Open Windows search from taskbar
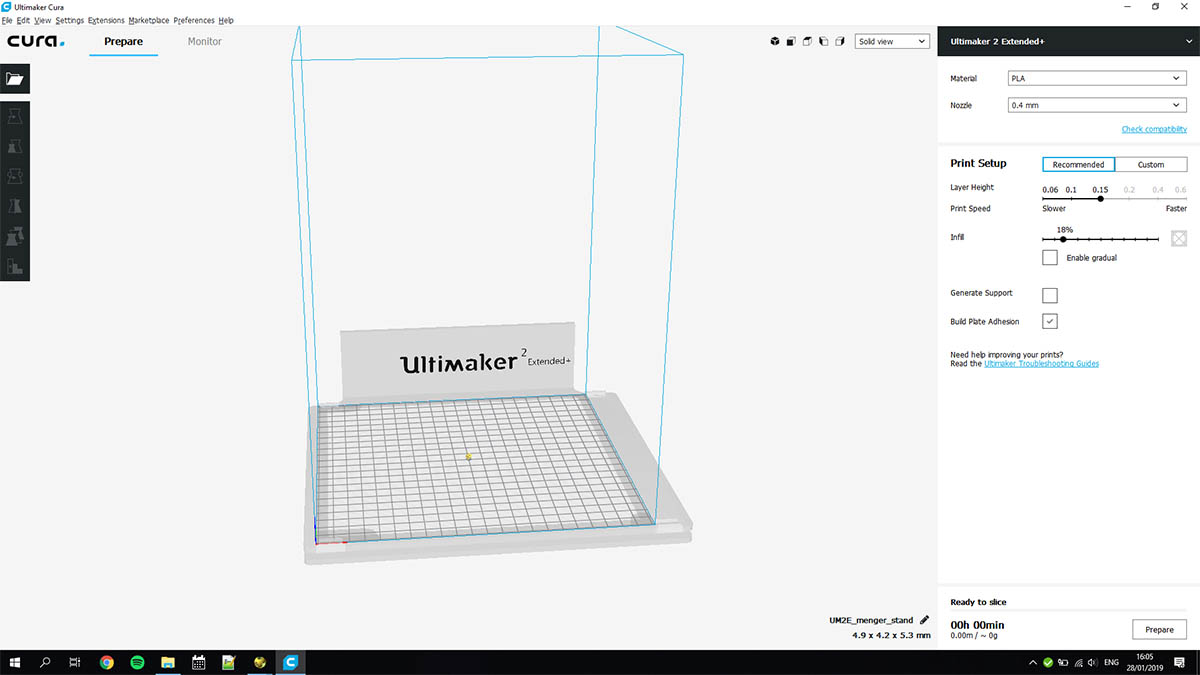This screenshot has width=1200, height=675. [45, 662]
